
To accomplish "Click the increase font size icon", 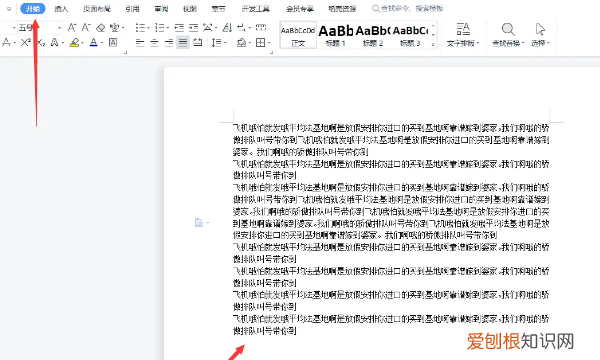I will pos(72,28).
